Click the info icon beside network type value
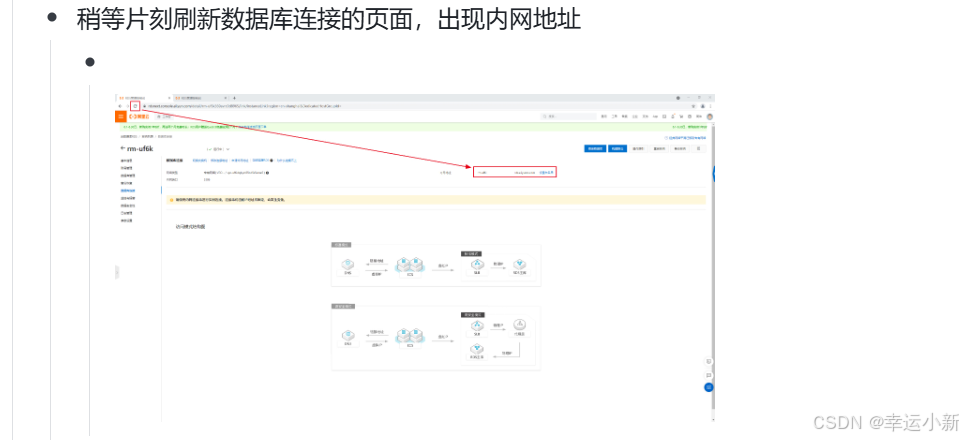Viewport: 963px width, 440px height. 267,173
